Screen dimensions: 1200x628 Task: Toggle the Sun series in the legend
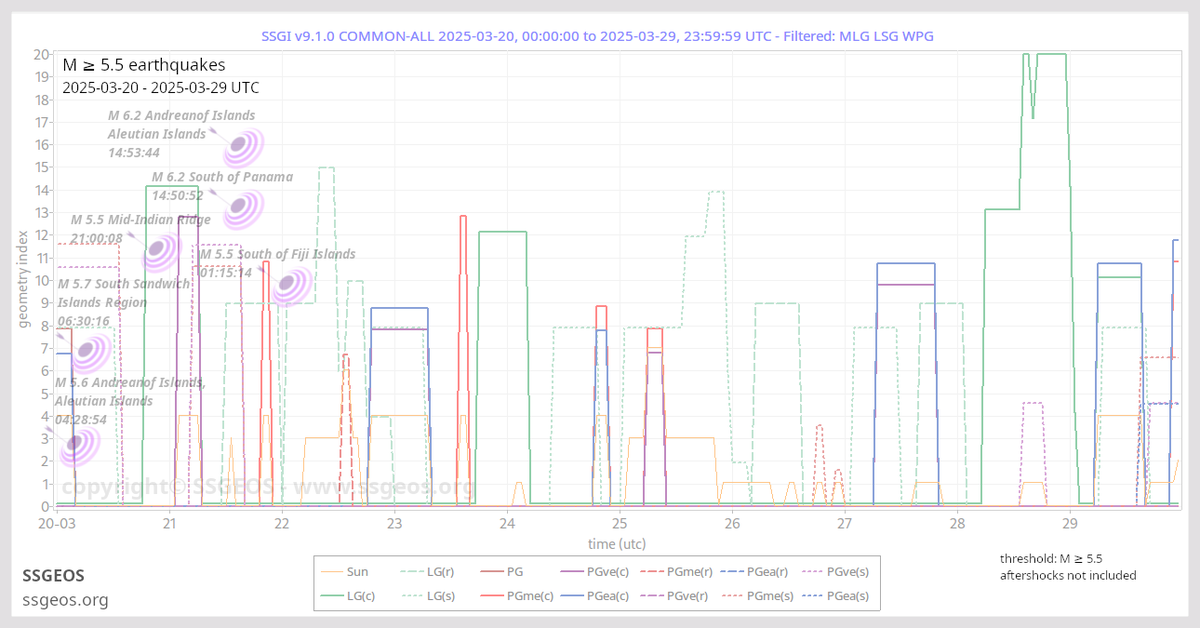pos(345,572)
